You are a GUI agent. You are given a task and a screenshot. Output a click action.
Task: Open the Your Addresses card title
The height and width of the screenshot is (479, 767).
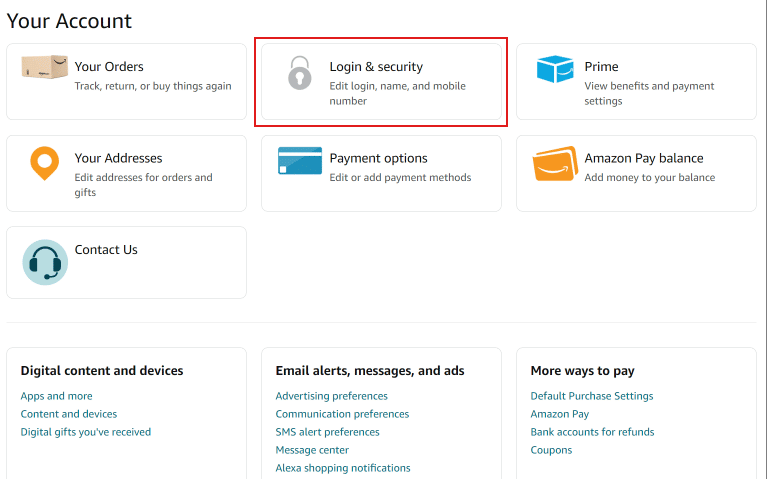(118, 158)
